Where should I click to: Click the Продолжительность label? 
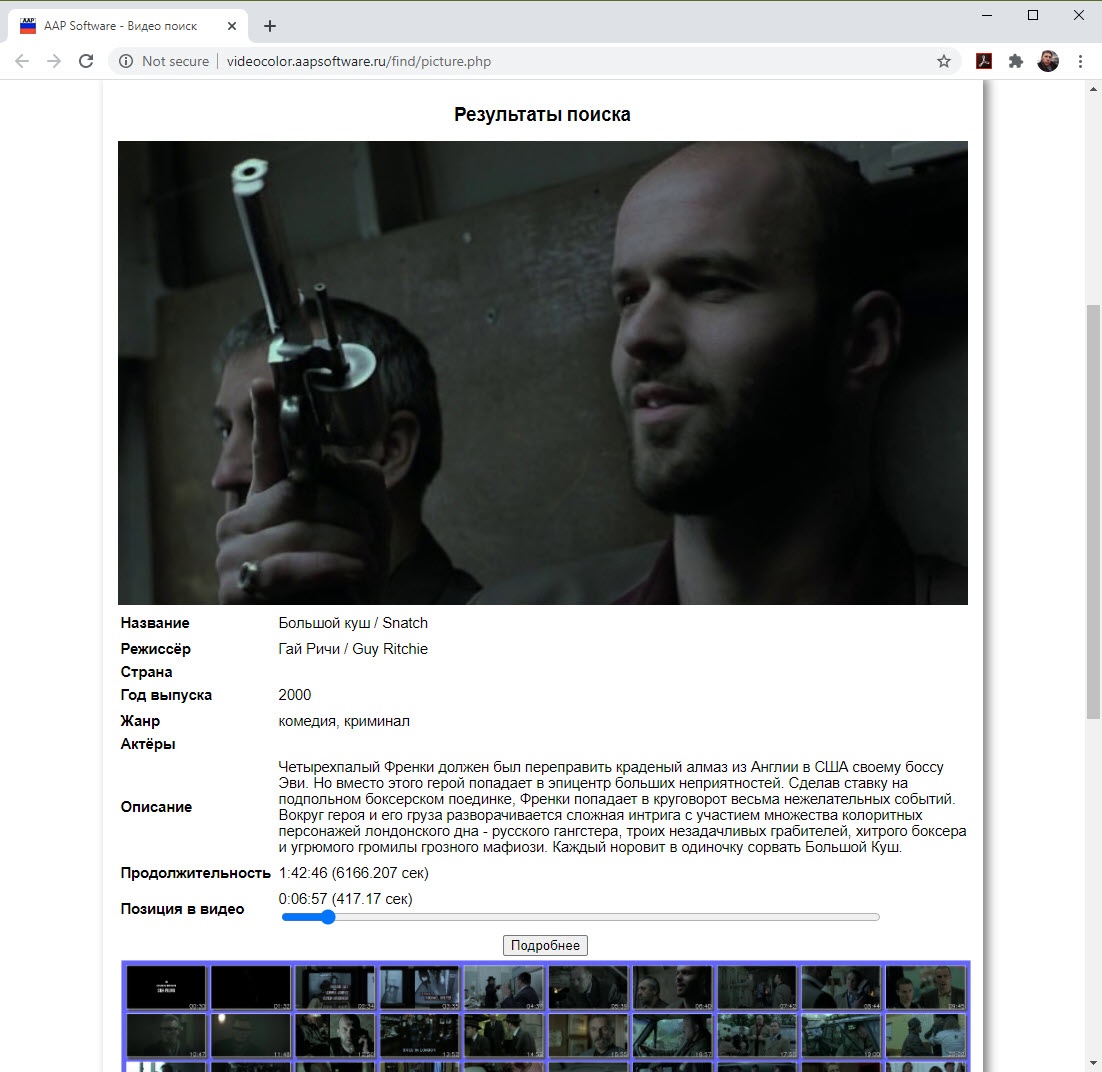(x=195, y=873)
